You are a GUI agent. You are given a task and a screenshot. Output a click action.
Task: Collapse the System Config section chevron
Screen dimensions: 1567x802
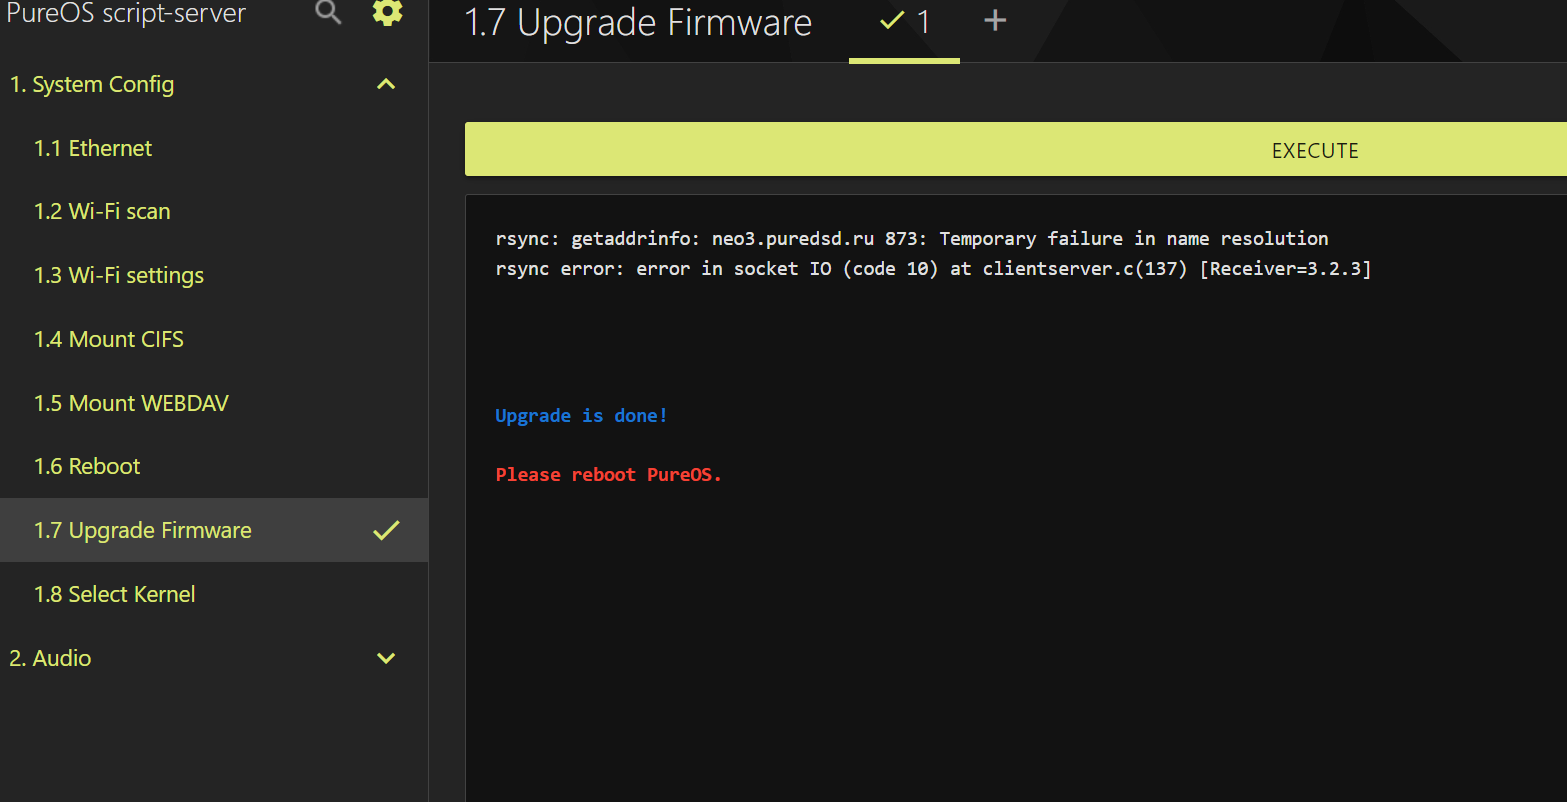[x=386, y=85]
